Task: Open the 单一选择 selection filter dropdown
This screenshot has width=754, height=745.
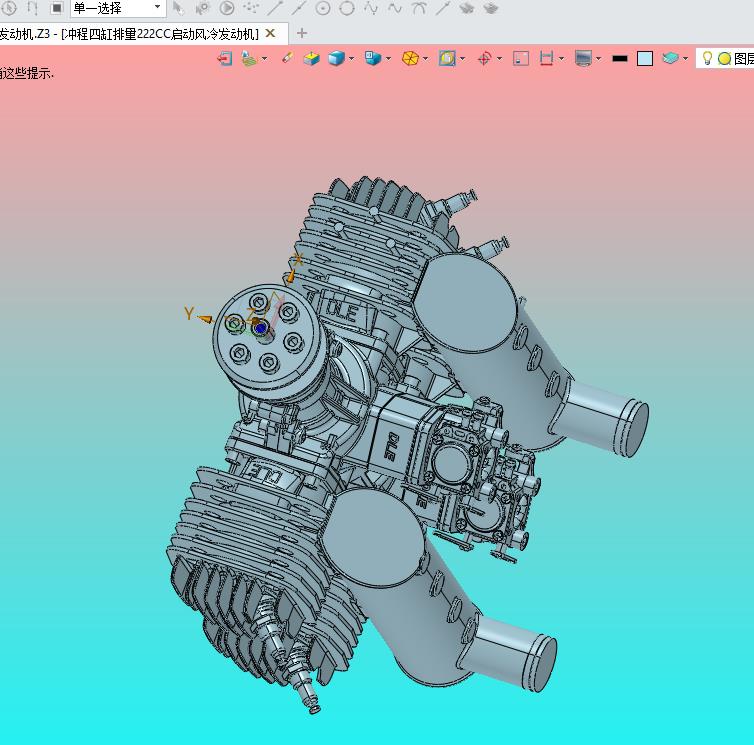Action: 118,8
